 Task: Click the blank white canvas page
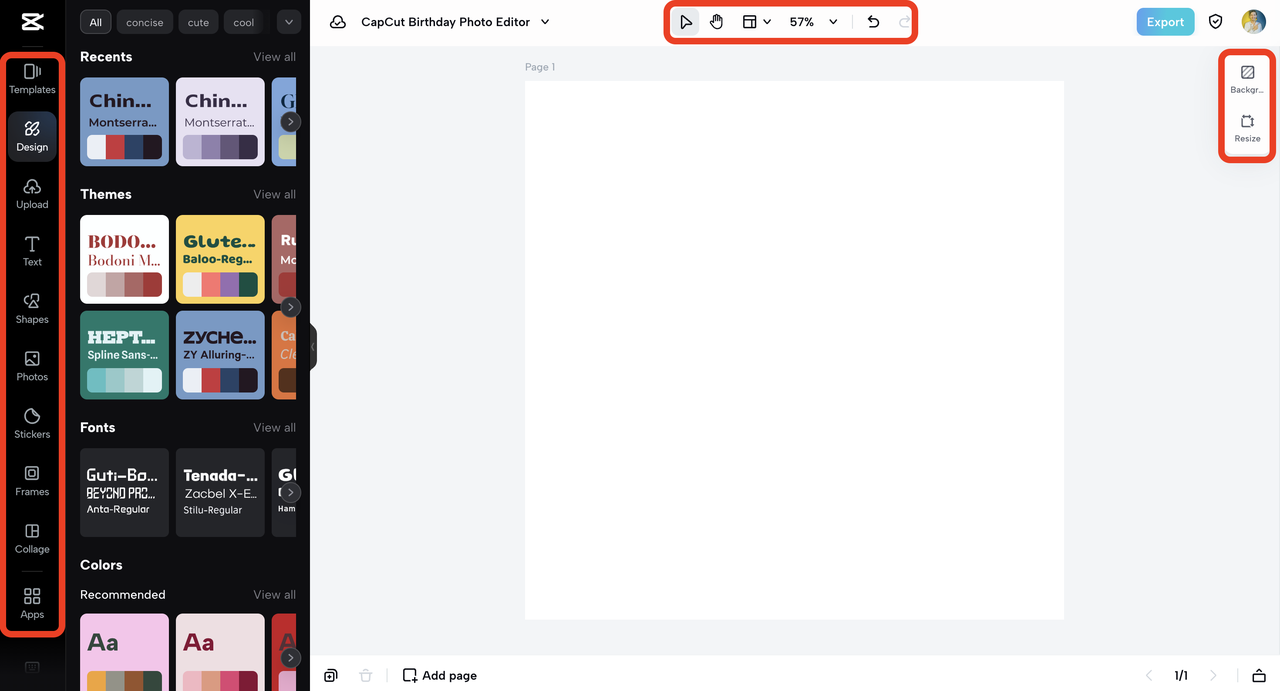coord(794,350)
